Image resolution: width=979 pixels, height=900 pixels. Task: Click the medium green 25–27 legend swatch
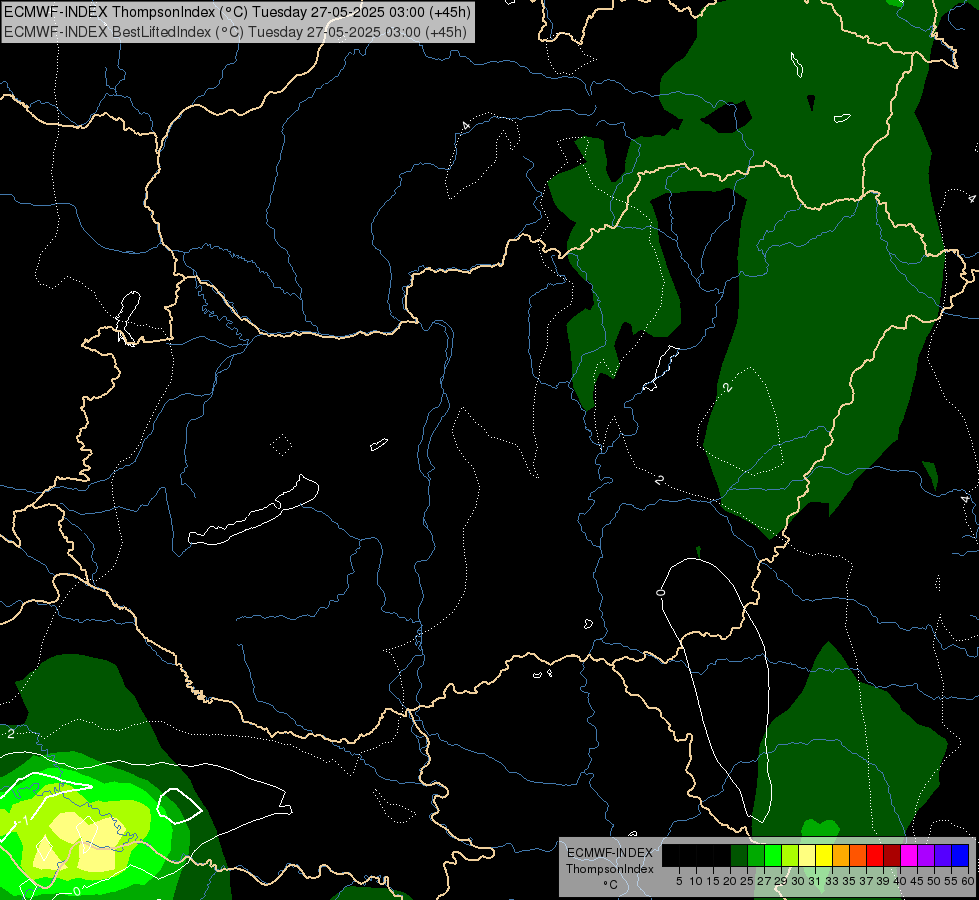[x=755, y=855]
